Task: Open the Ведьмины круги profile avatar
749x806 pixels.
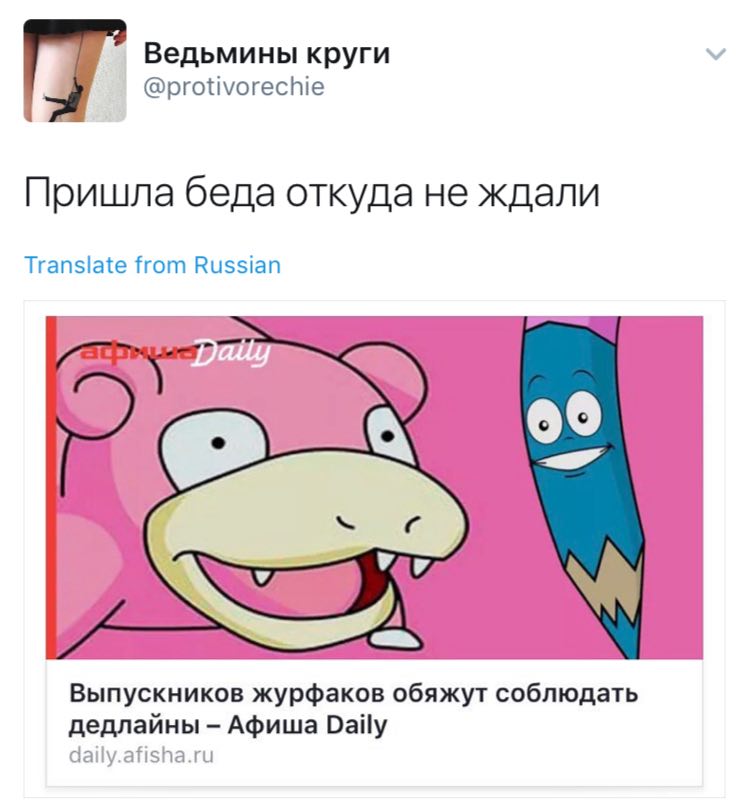Action: pos(75,70)
